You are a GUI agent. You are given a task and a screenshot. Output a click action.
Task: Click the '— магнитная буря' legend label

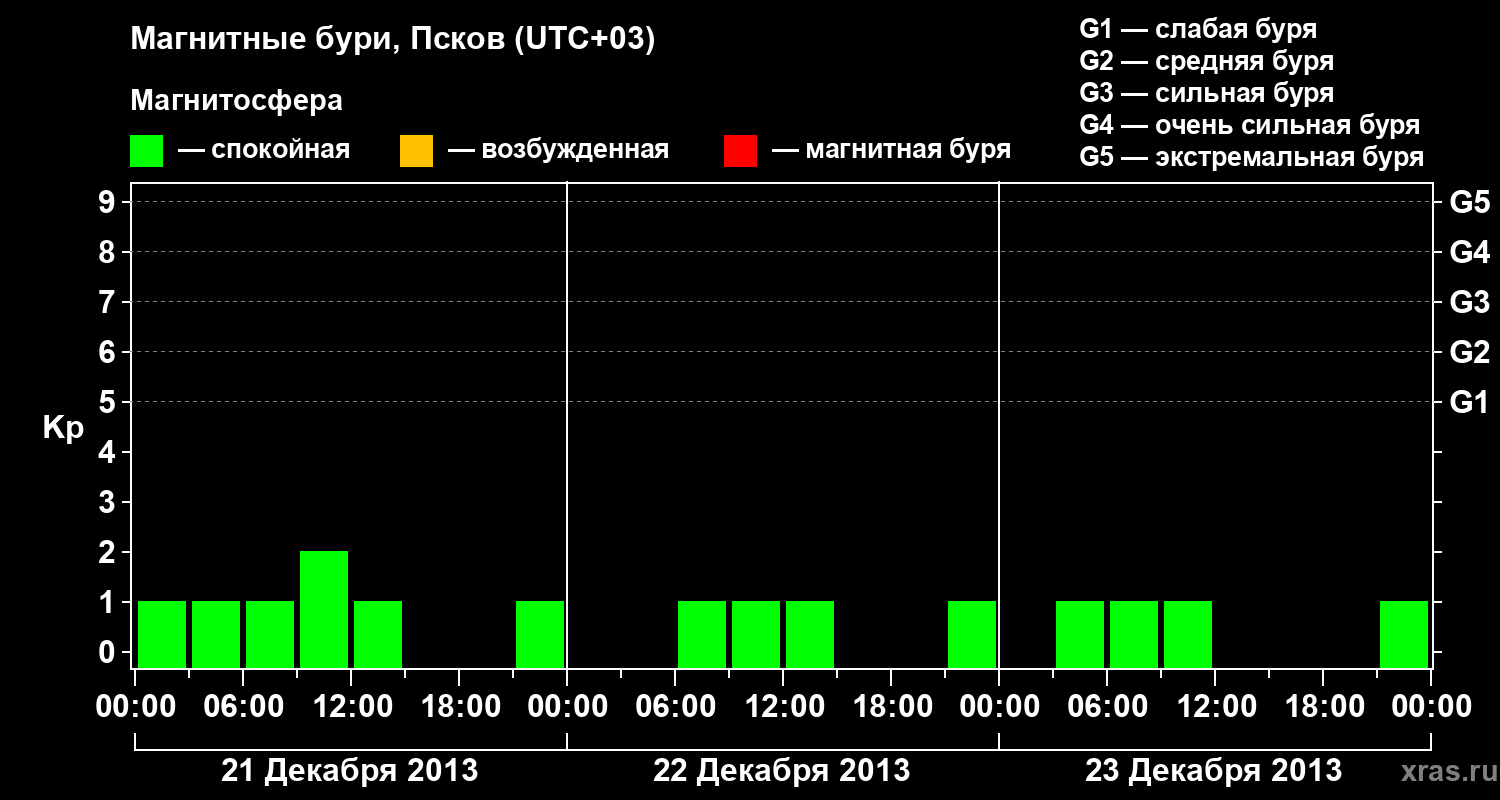(892, 150)
